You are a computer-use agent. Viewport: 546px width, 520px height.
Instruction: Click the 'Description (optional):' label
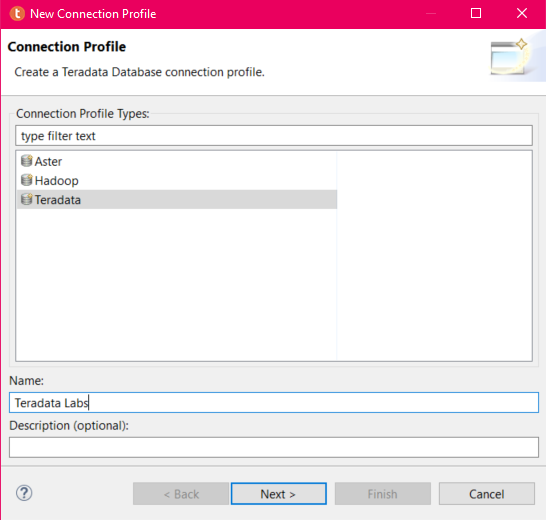[x=69, y=426]
